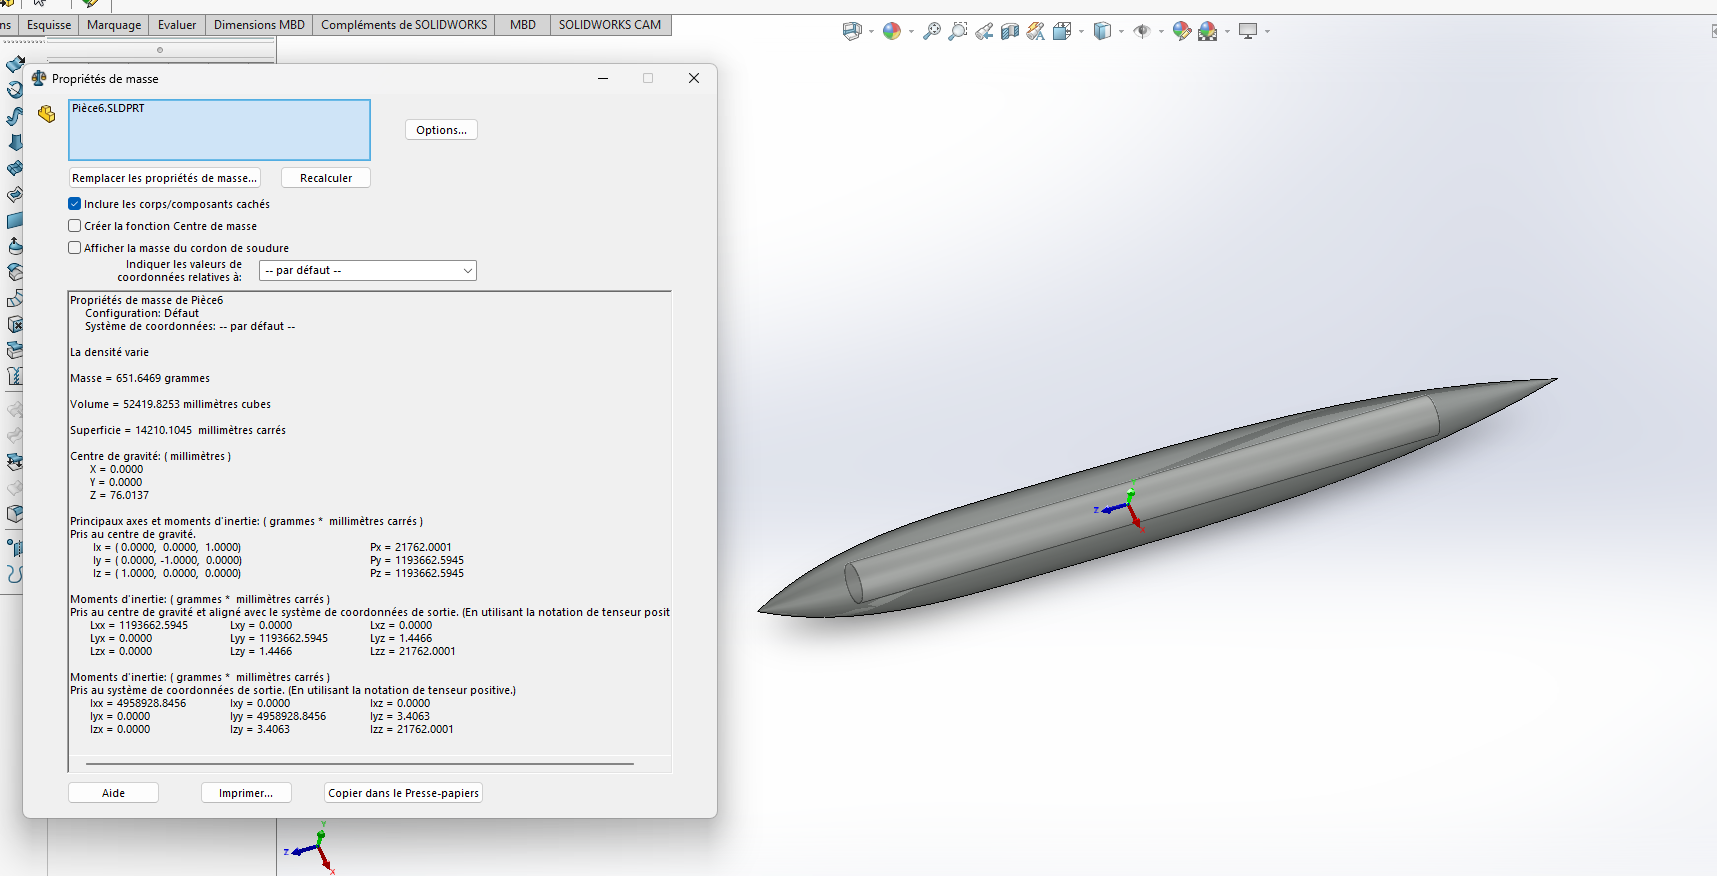Click the appearance sphere icon beside the zoom tools

[892, 31]
